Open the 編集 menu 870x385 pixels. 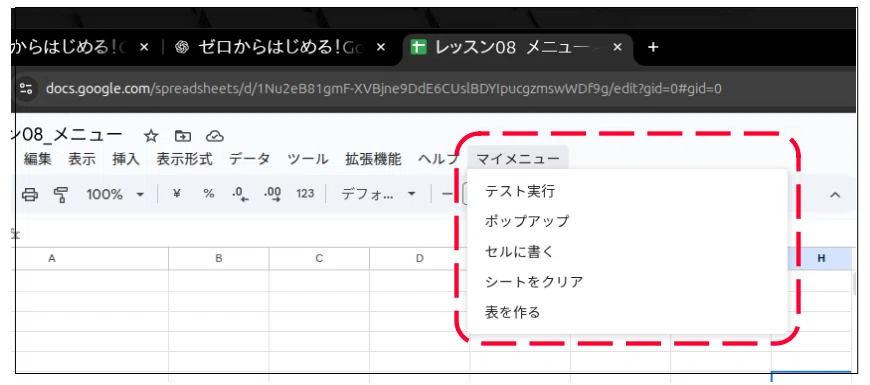(x=38, y=159)
